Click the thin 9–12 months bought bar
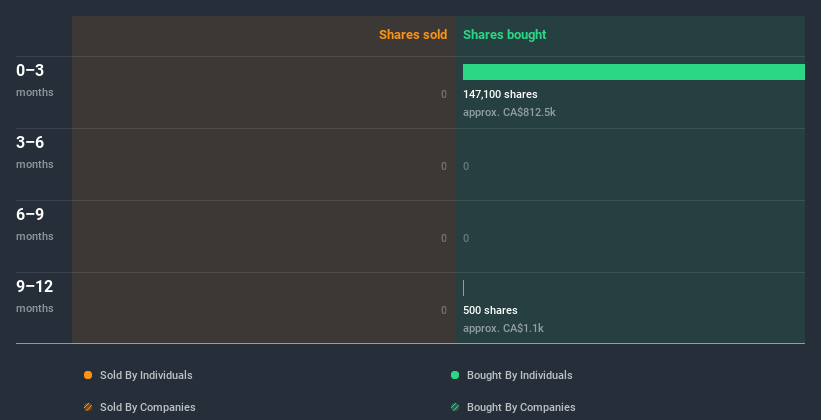The image size is (821, 420). click(x=463, y=288)
